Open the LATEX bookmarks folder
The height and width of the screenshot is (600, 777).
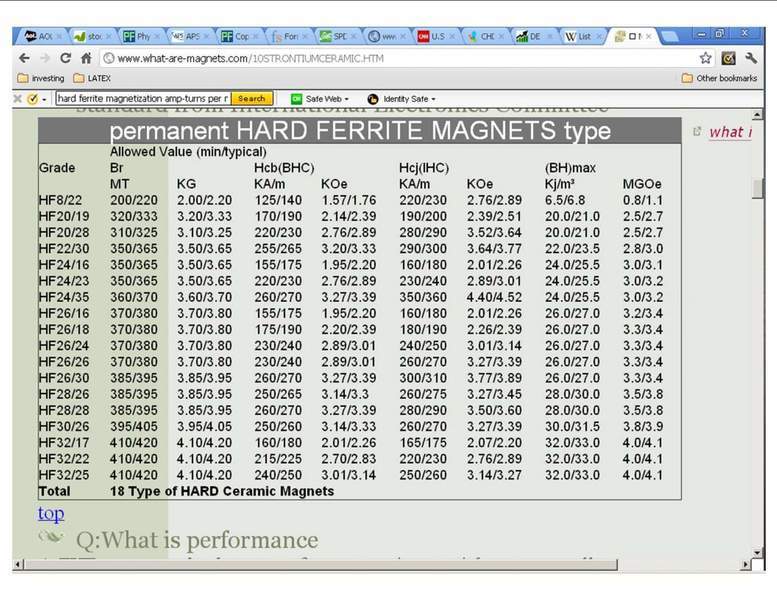(92, 78)
